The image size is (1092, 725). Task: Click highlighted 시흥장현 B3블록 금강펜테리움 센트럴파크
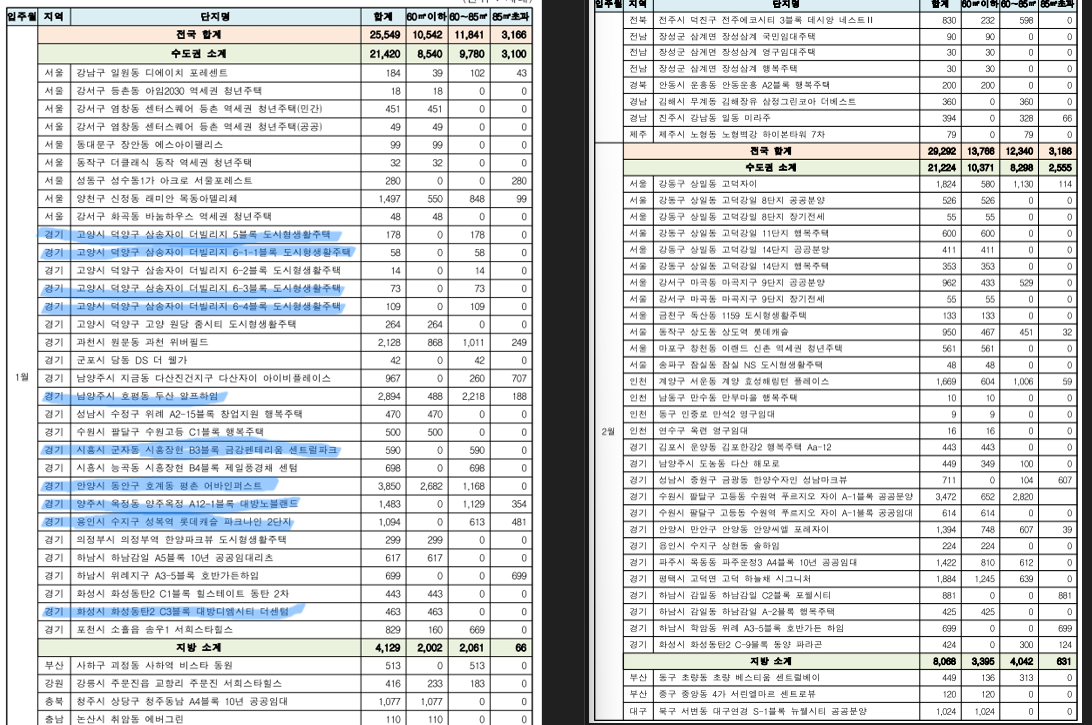click(x=207, y=450)
